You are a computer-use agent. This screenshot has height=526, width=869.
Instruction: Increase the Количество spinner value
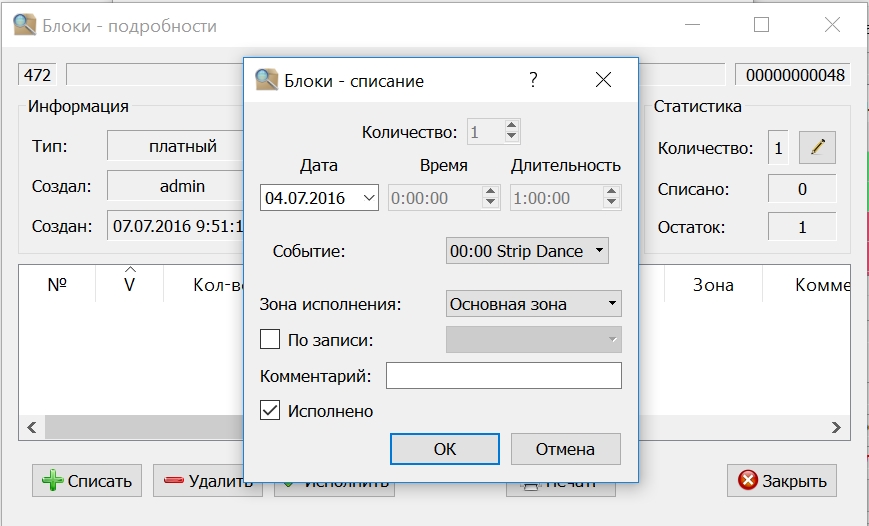pyautogui.click(x=512, y=126)
